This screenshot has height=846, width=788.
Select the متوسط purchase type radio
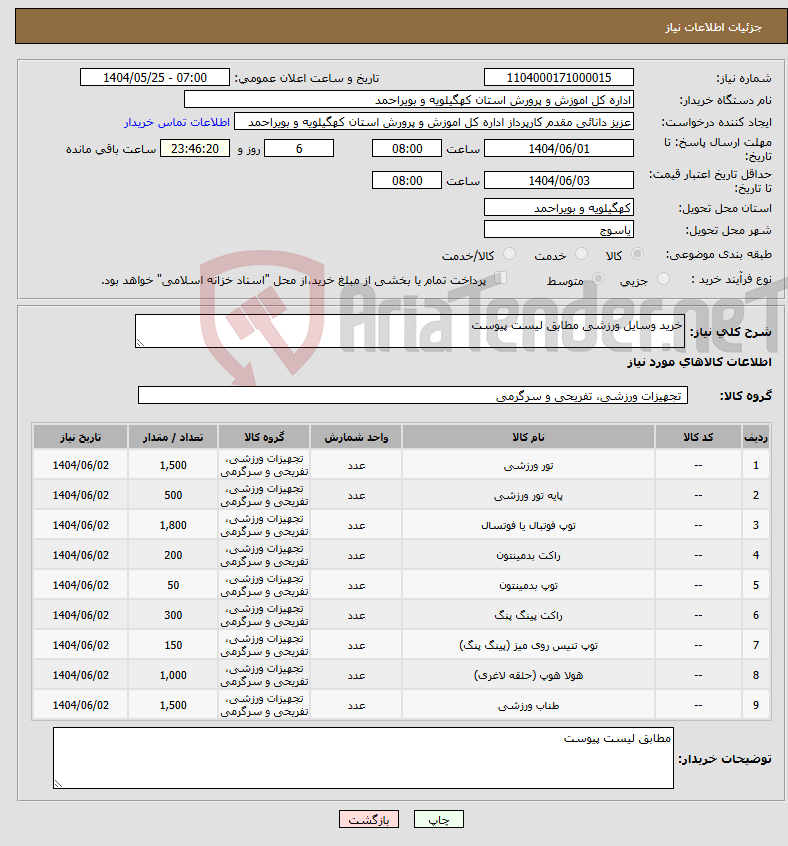point(598,279)
